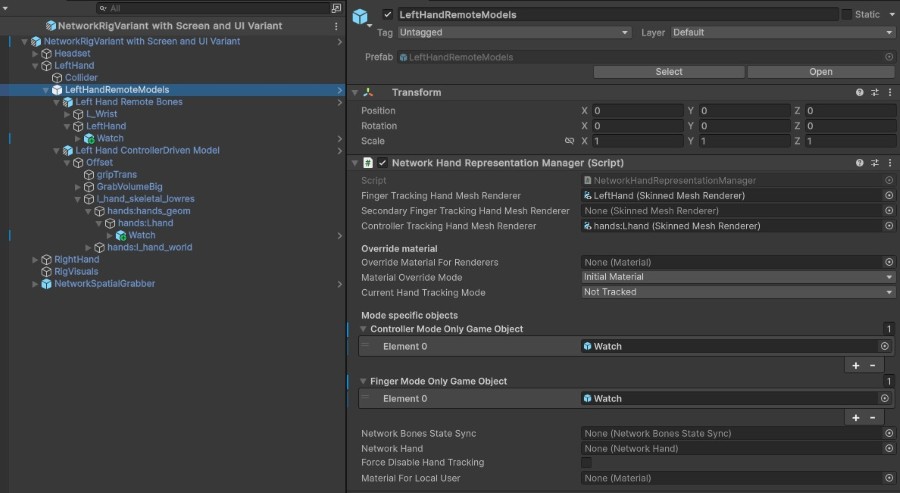Image resolution: width=900 pixels, height=493 pixels.
Task: Click the hierarchy search-by-type icon
Action: click(336, 8)
